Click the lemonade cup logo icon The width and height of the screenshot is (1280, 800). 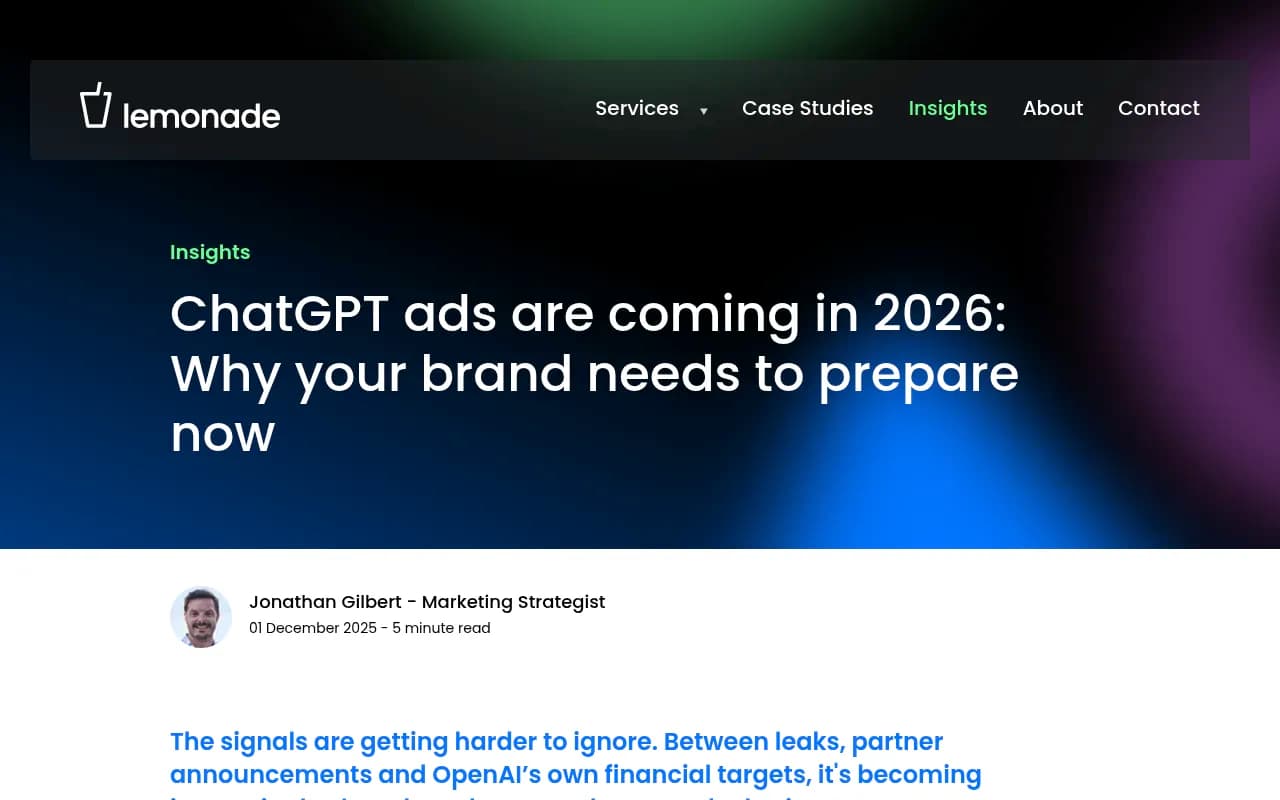coord(95,105)
